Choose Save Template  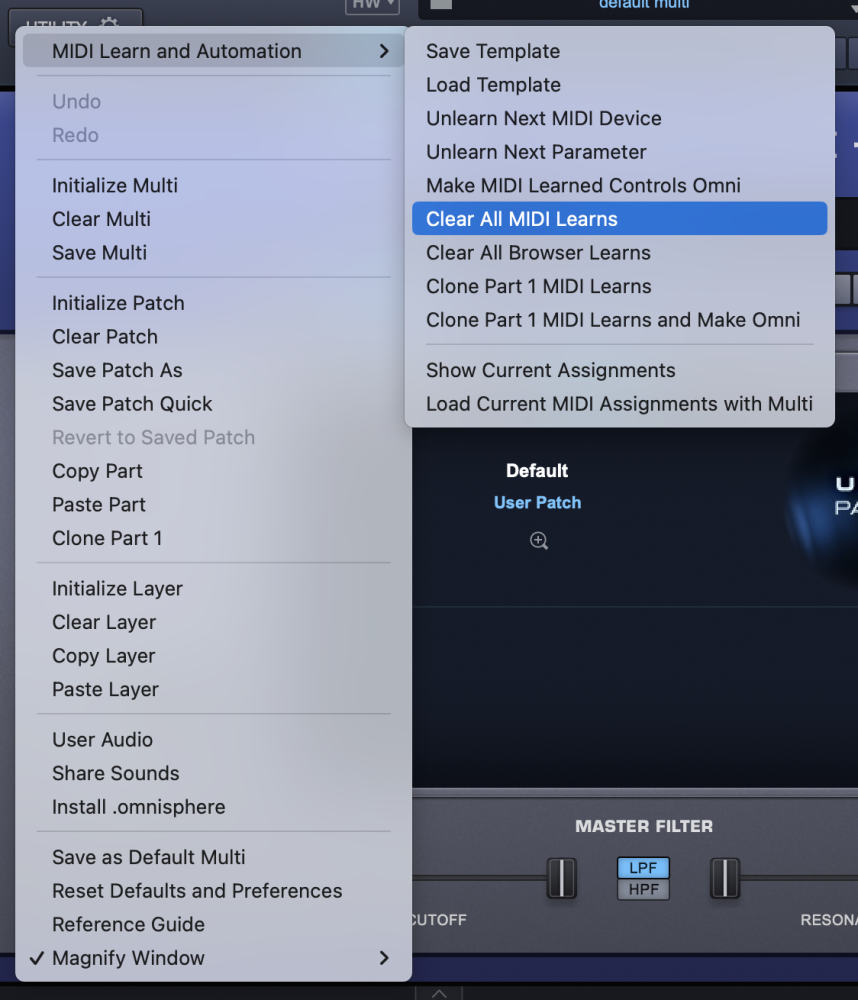619,51
